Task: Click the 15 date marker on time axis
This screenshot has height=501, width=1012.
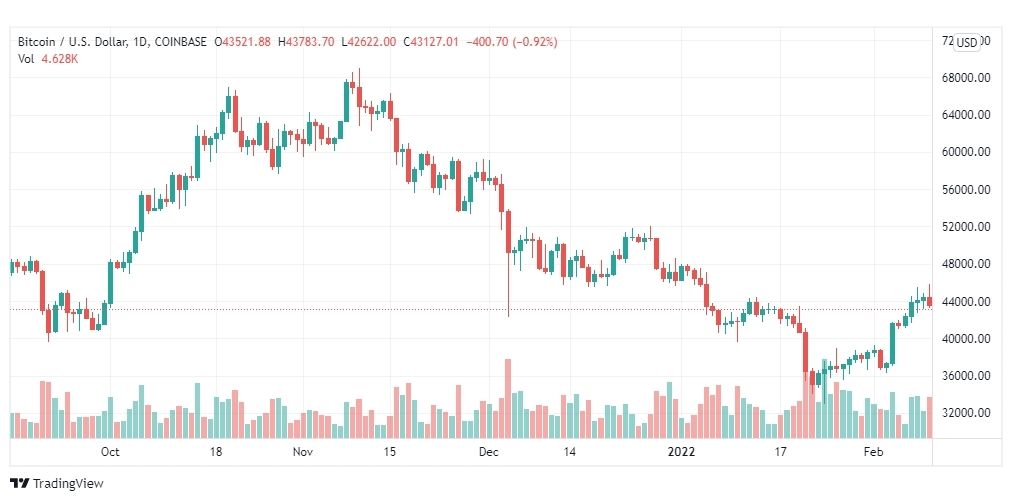Action: pos(389,452)
